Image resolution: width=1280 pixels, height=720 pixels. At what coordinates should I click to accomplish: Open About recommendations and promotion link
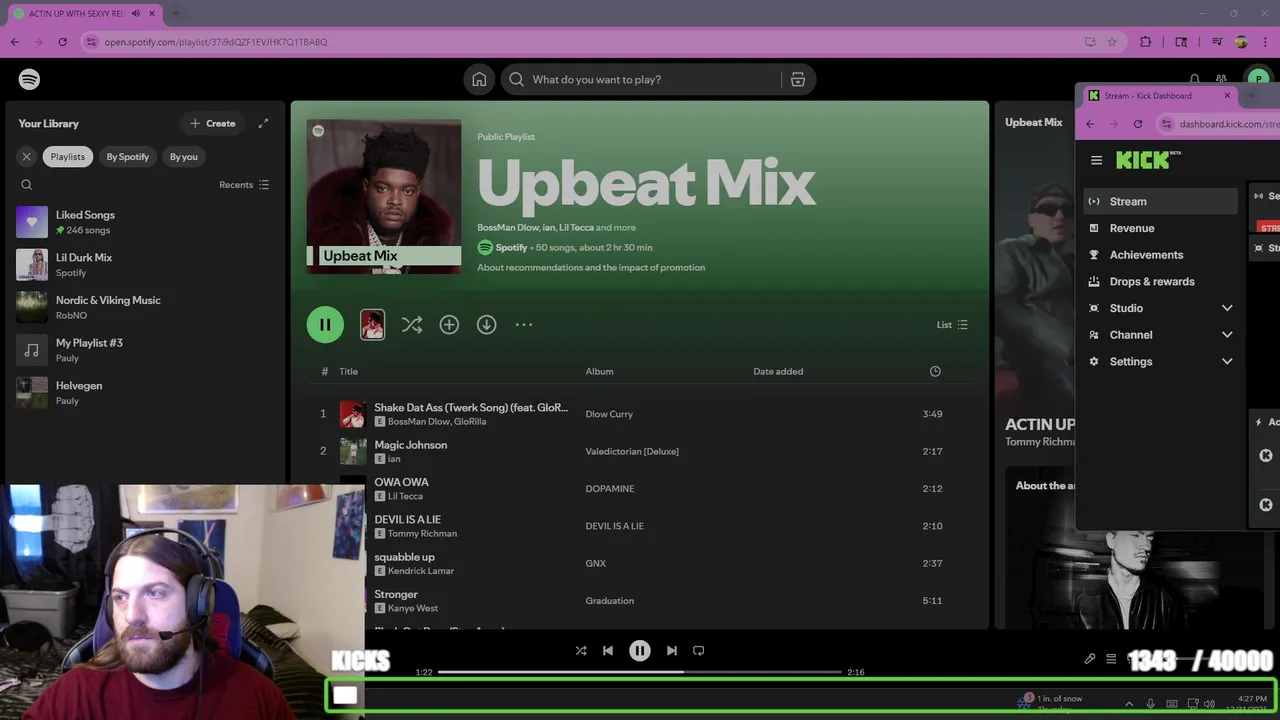tap(591, 268)
